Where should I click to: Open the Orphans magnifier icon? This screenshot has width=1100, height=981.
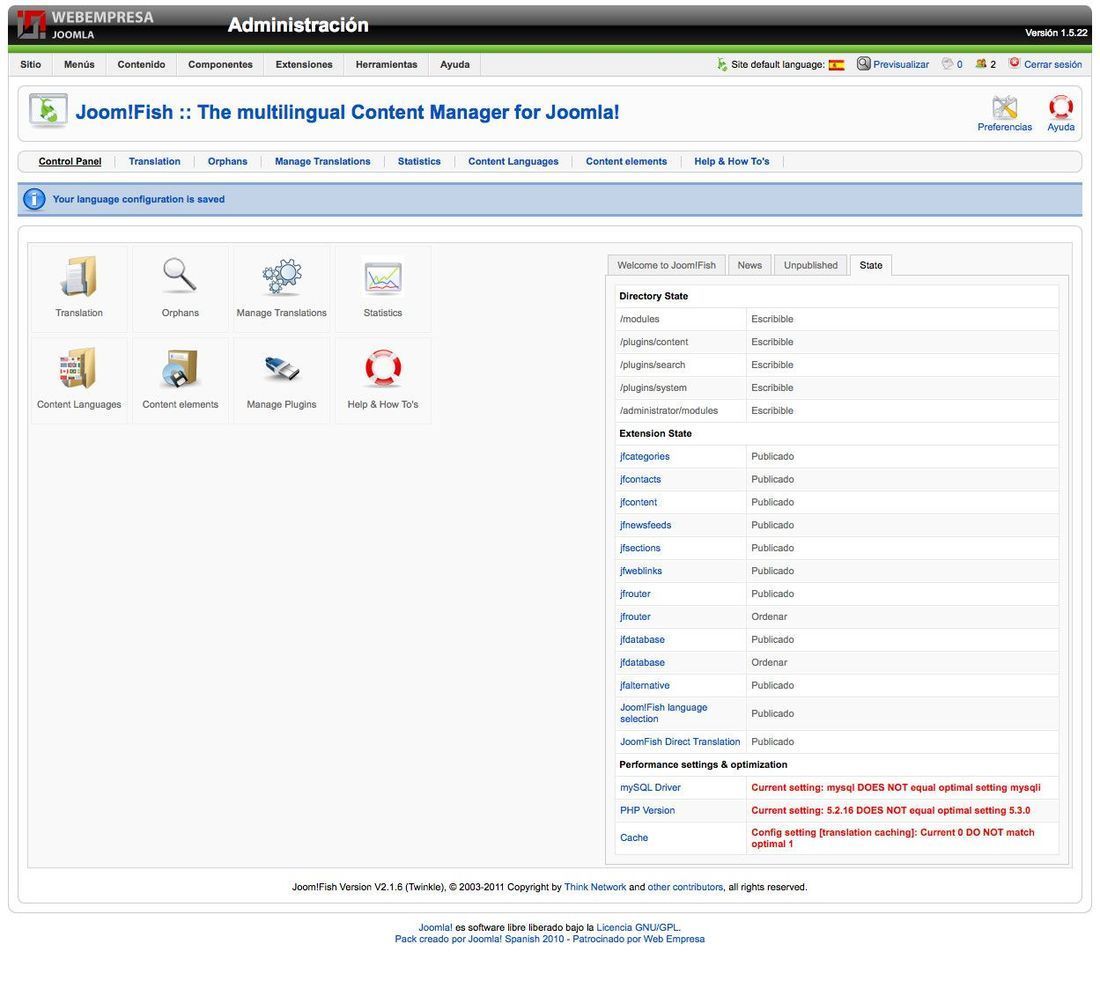(180, 276)
